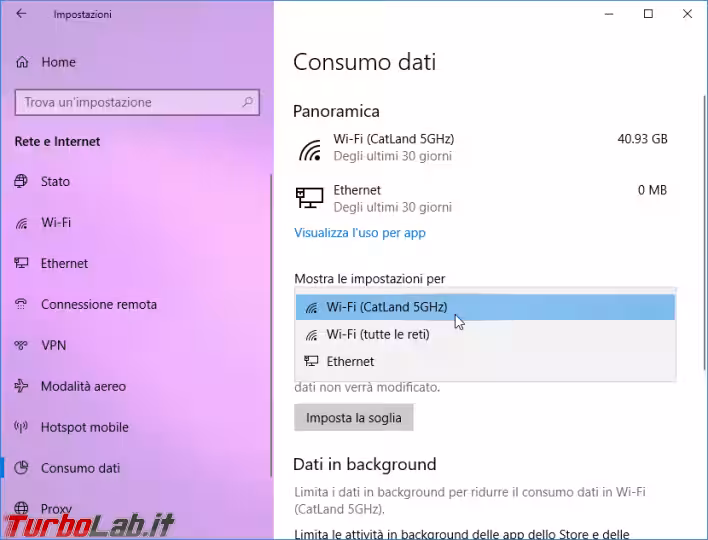This screenshot has width=708, height=540.
Task: Open the Proxy sidebar entry
Action: coord(56,509)
